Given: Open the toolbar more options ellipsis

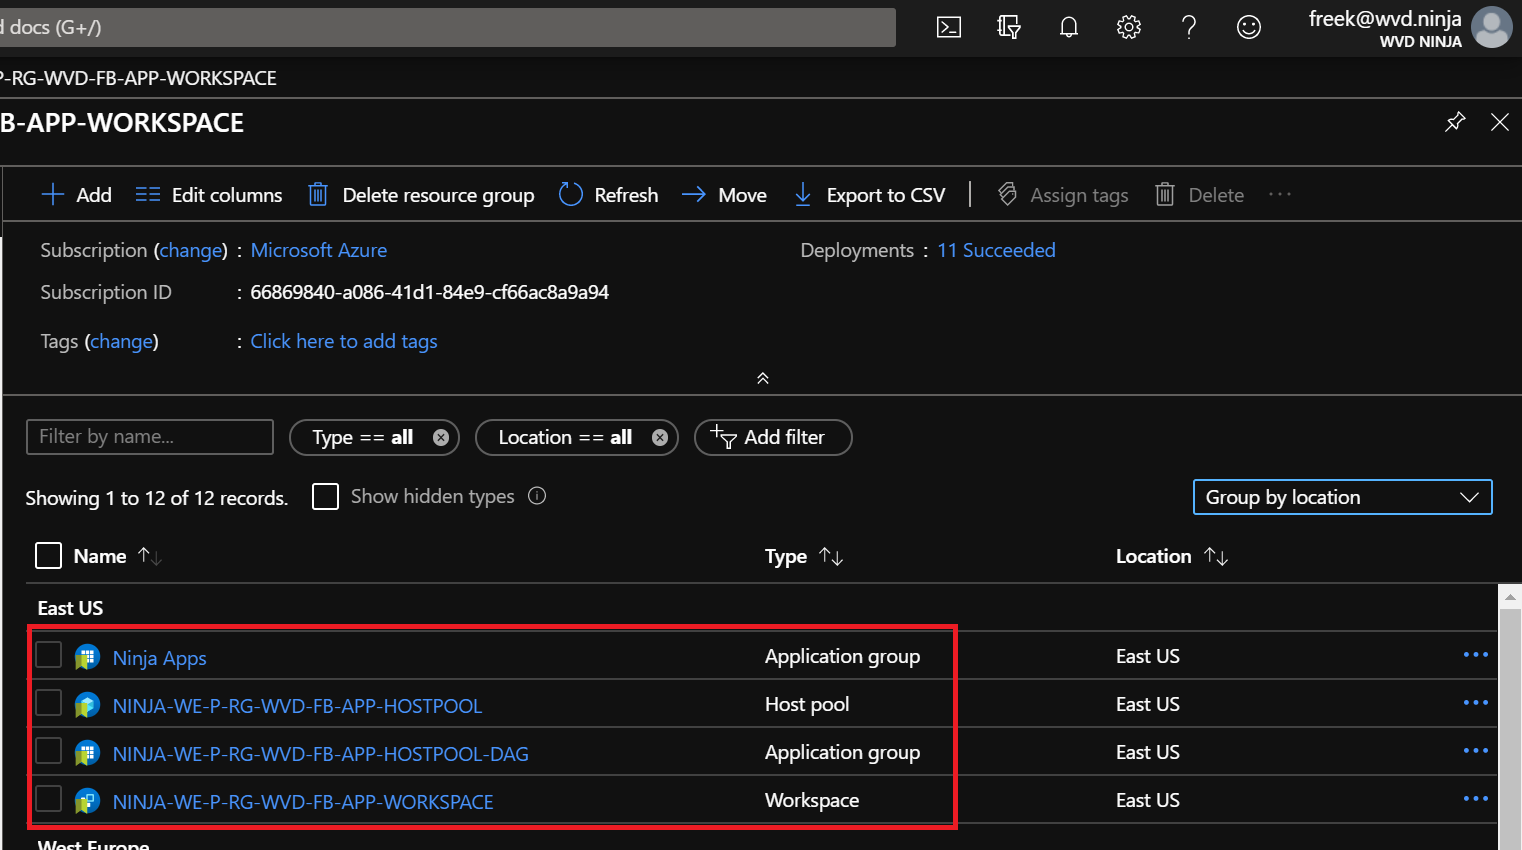Looking at the screenshot, I should [x=1280, y=194].
